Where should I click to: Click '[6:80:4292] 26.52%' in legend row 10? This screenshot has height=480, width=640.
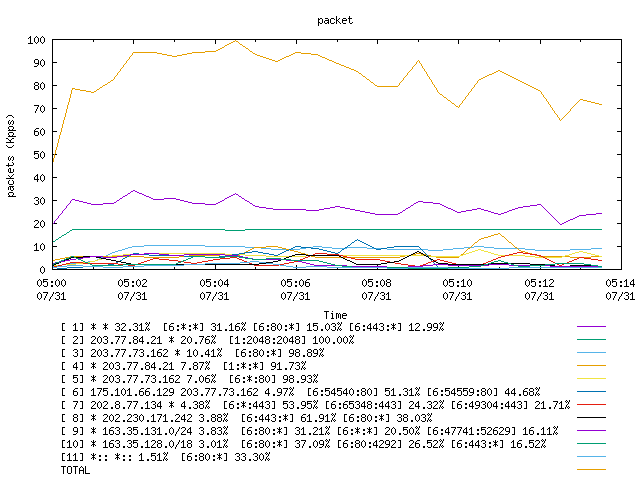click(x=390, y=444)
